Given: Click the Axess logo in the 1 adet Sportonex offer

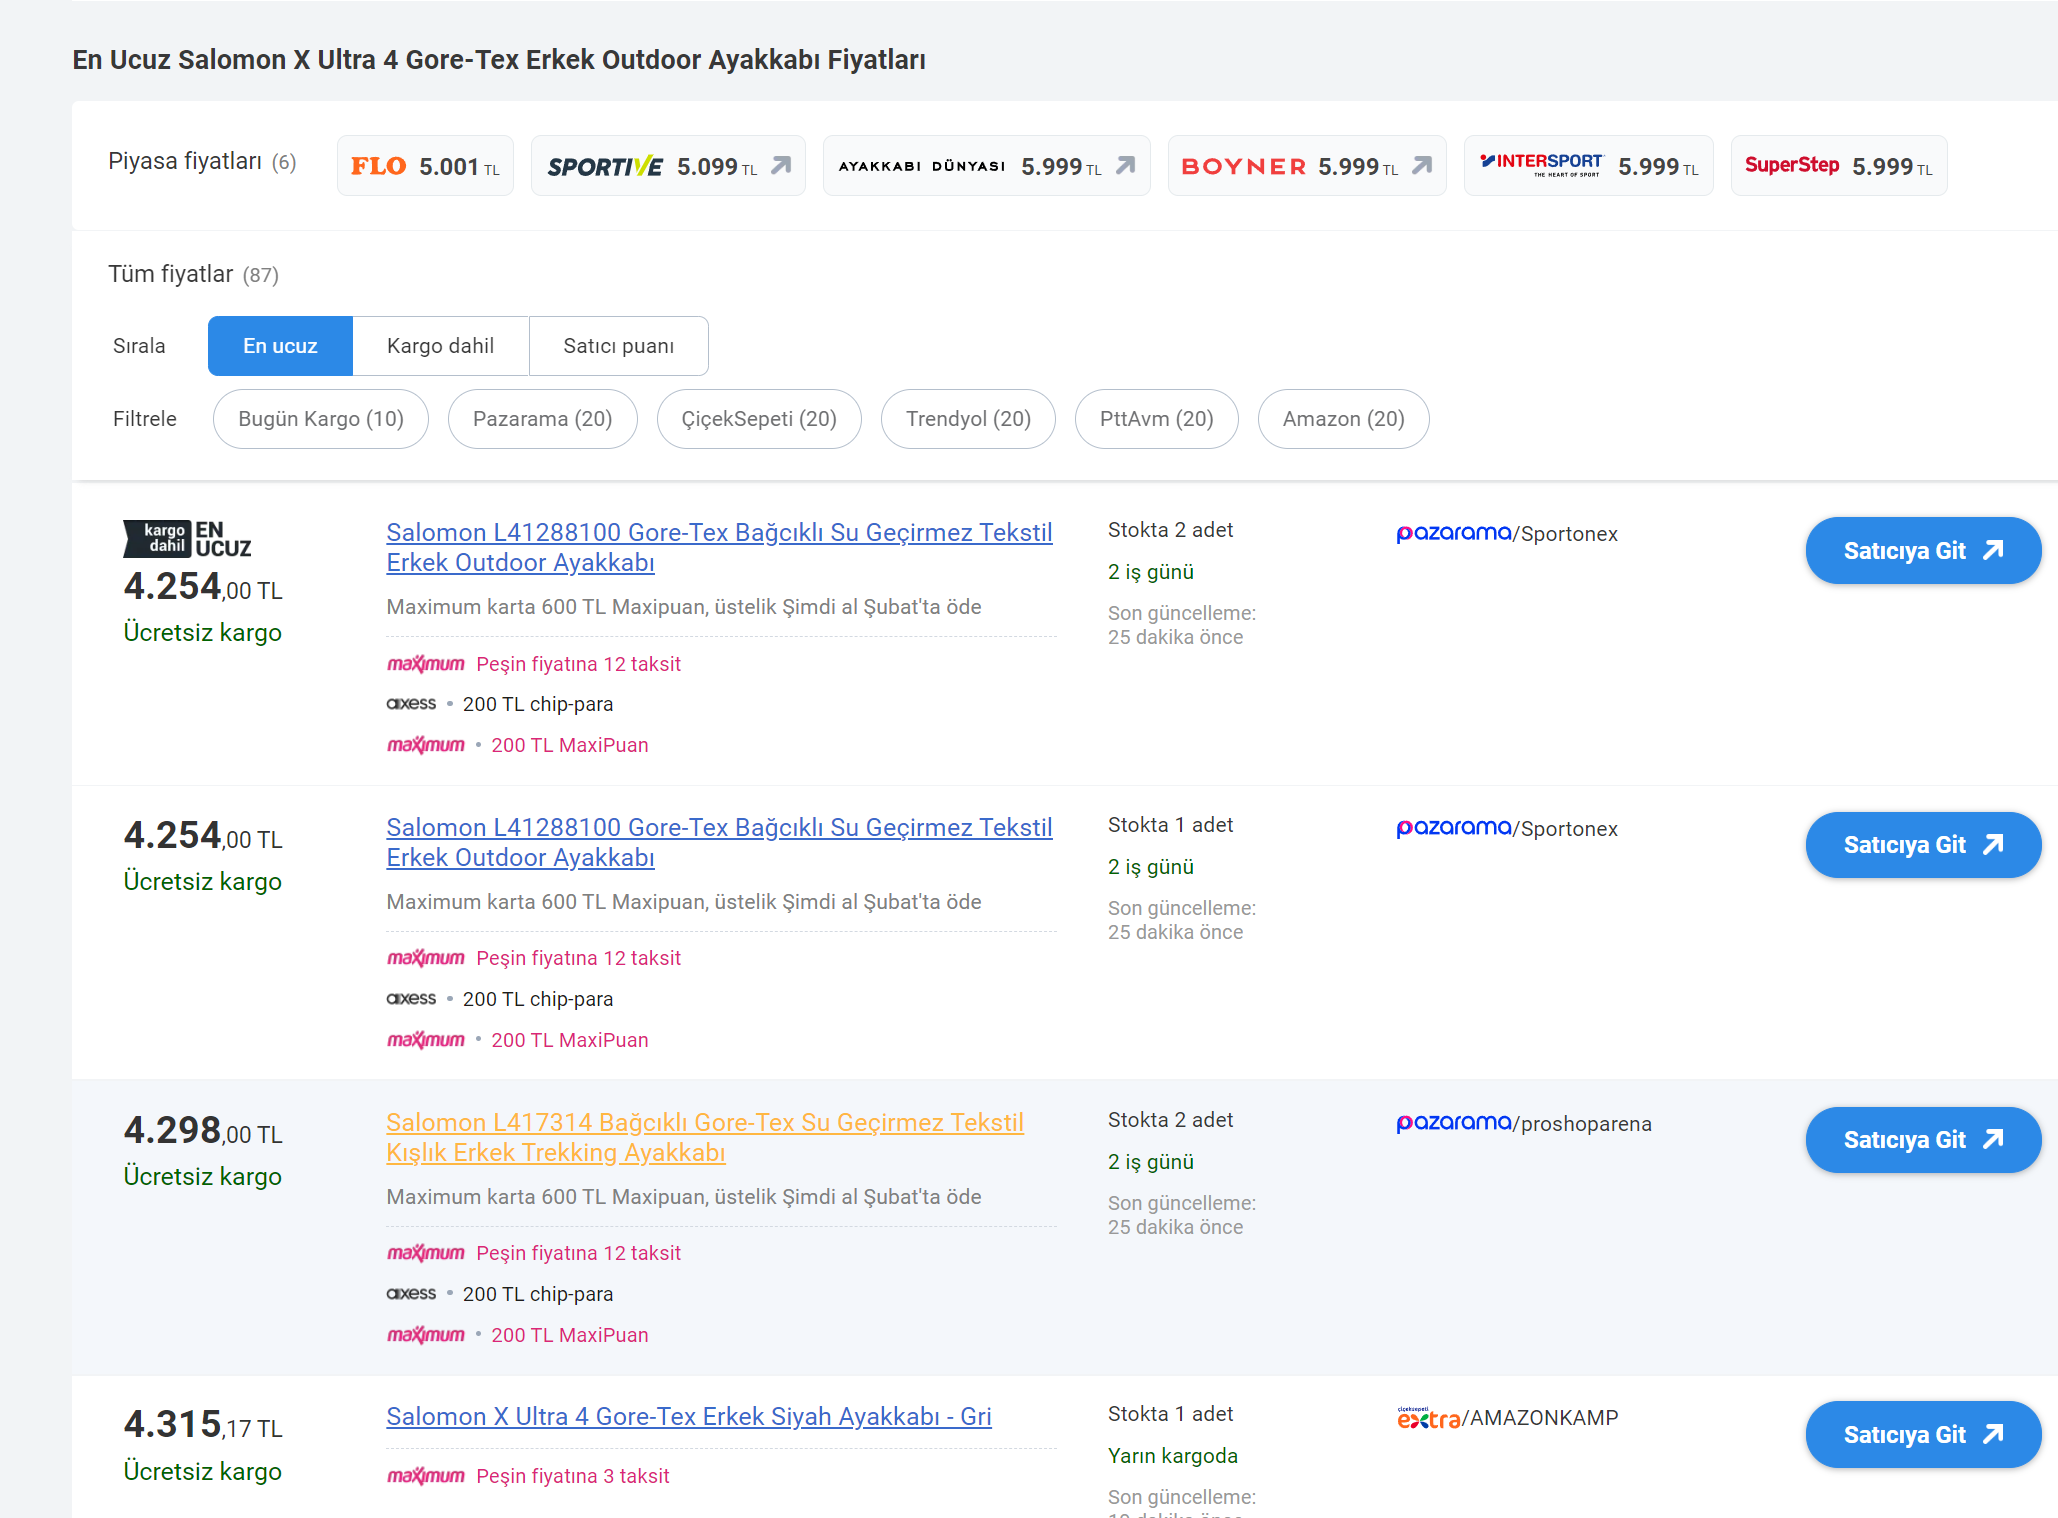Looking at the screenshot, I should (x=411, y=999).
